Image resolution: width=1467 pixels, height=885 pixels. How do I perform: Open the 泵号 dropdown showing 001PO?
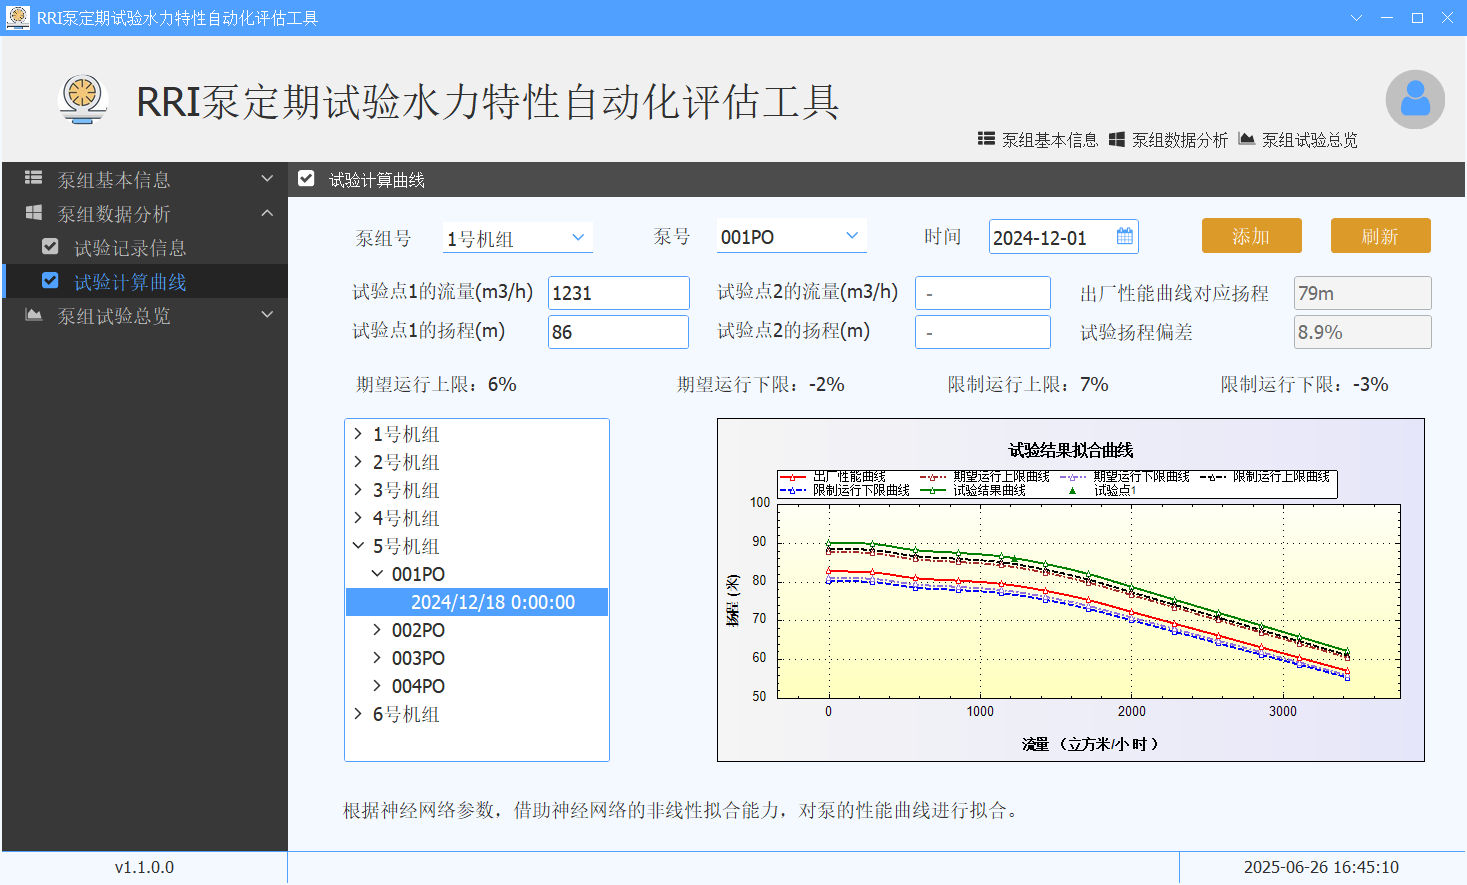click(x=790, y=237)
